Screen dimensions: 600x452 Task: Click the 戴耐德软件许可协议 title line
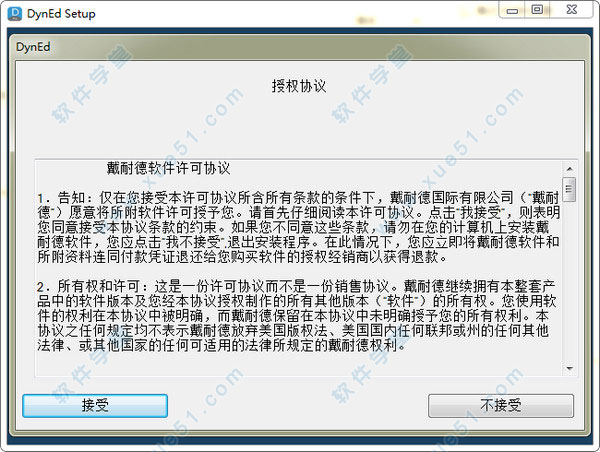[x=168, y=168]
